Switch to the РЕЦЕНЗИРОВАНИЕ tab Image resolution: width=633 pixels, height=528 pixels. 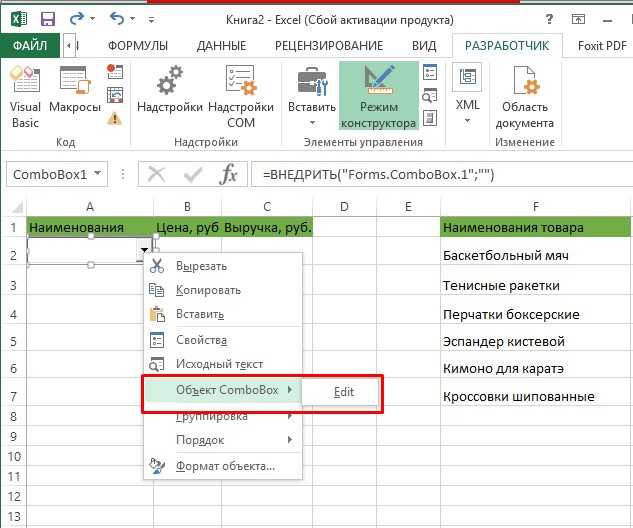(x=329, y=46)
